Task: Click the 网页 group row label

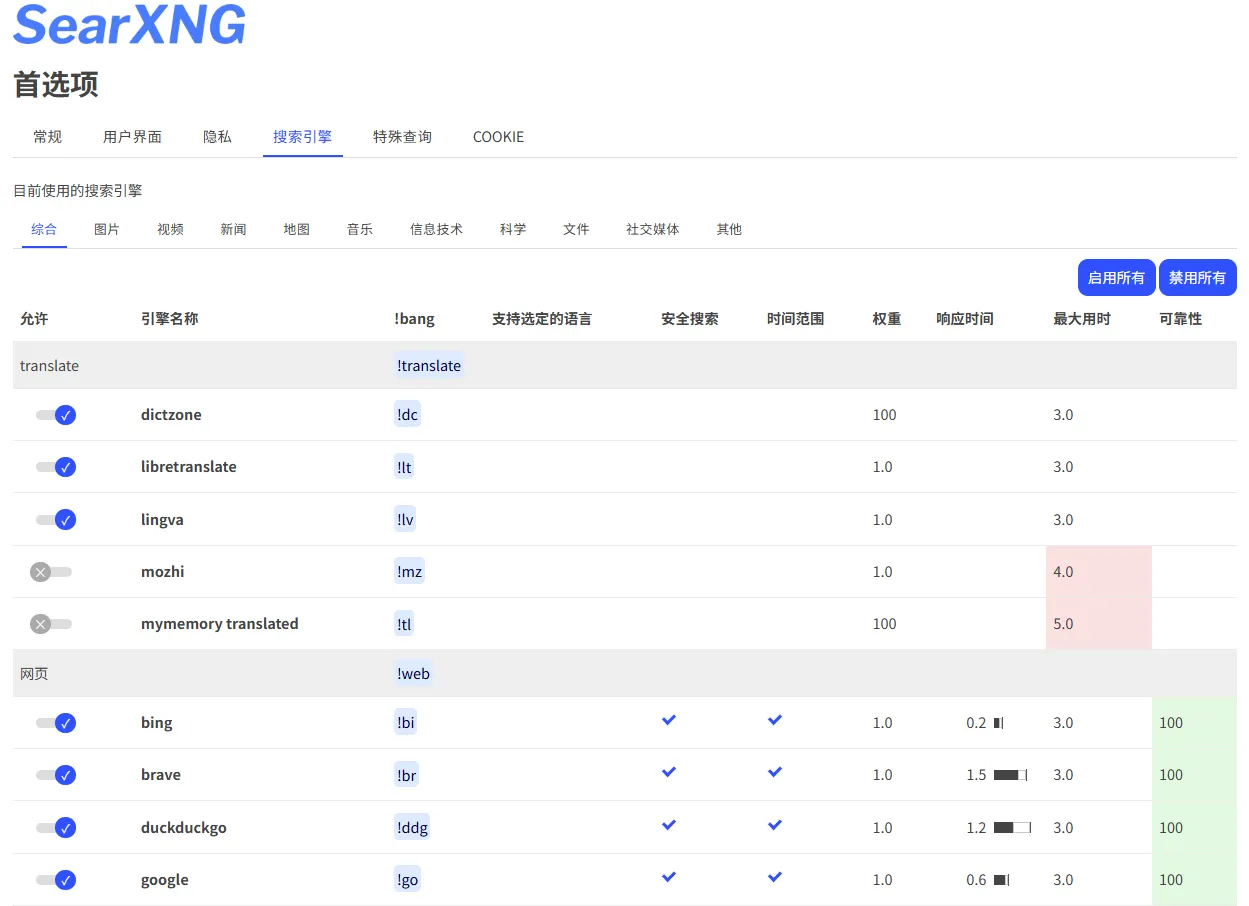Action: tap(34, 674)
